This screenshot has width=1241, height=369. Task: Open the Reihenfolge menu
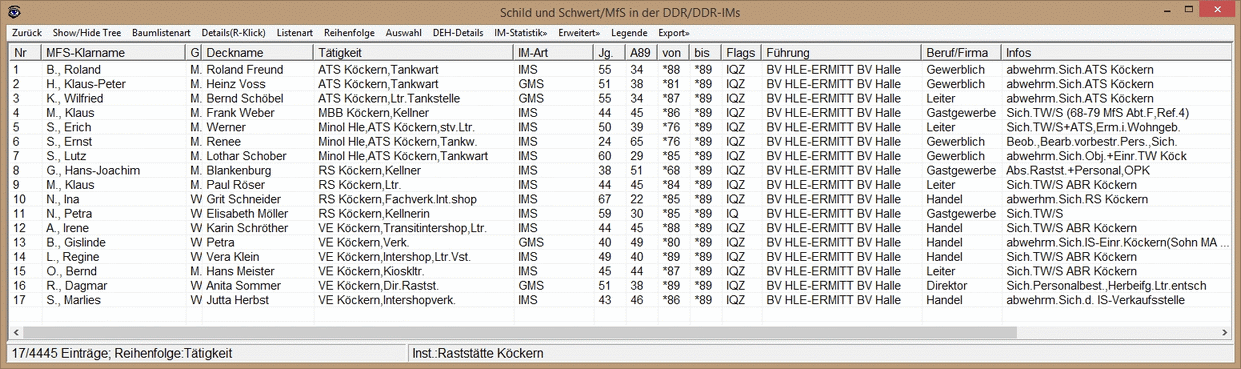point(349,33)
